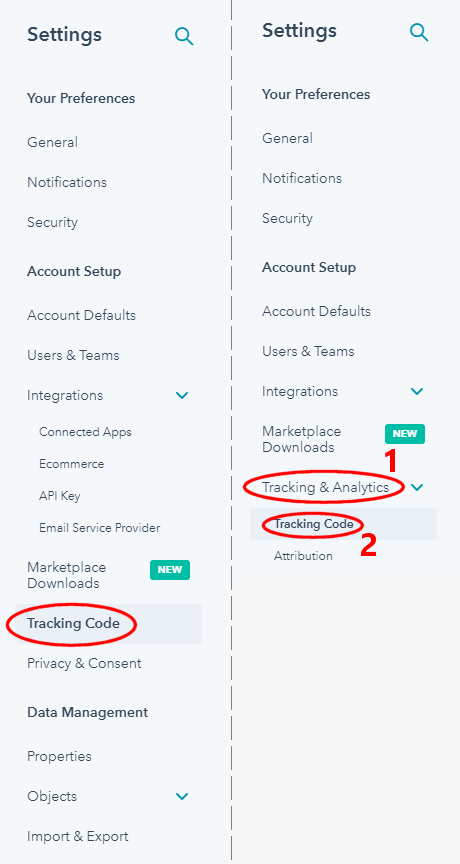Open the Attribution sub-item
Viewport: 460px width, 864px height.
(303, 556)
